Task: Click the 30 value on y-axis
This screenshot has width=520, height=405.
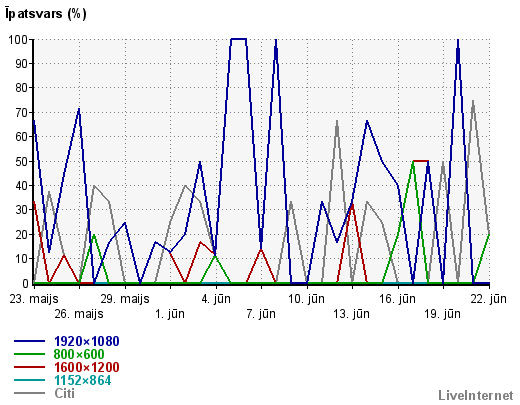Action: 22,210
